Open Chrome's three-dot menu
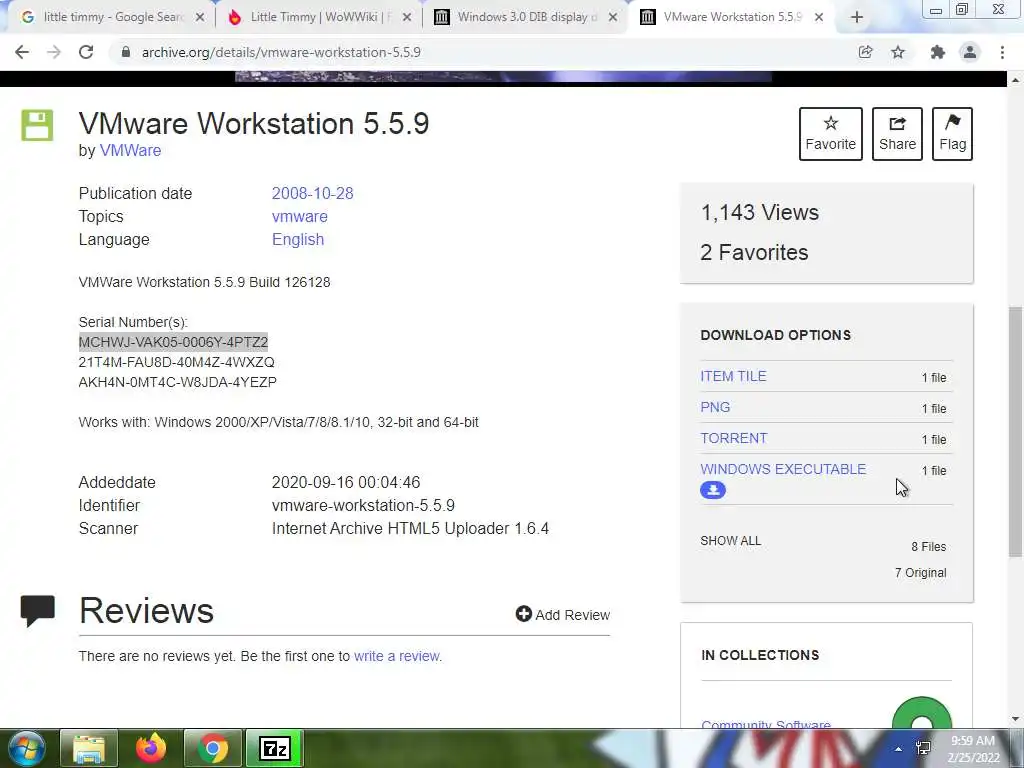Screen dimensions: 1024x768 [1002, 52]
